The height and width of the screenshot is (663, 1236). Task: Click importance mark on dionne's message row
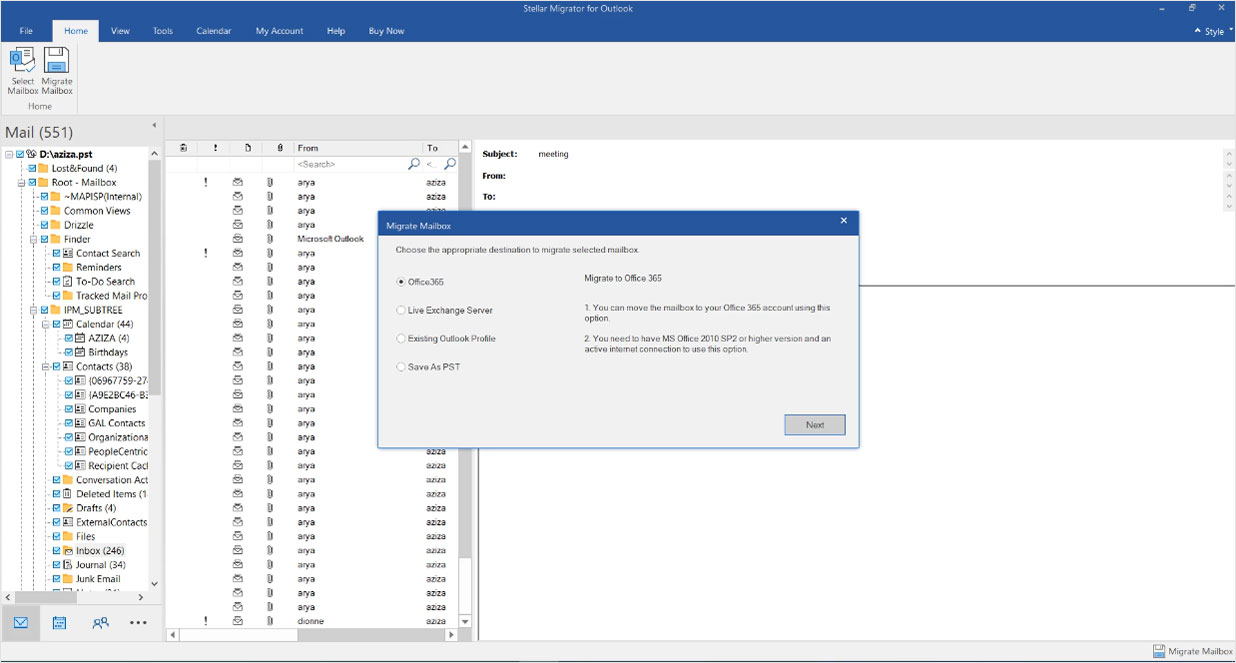click(206, 621)
